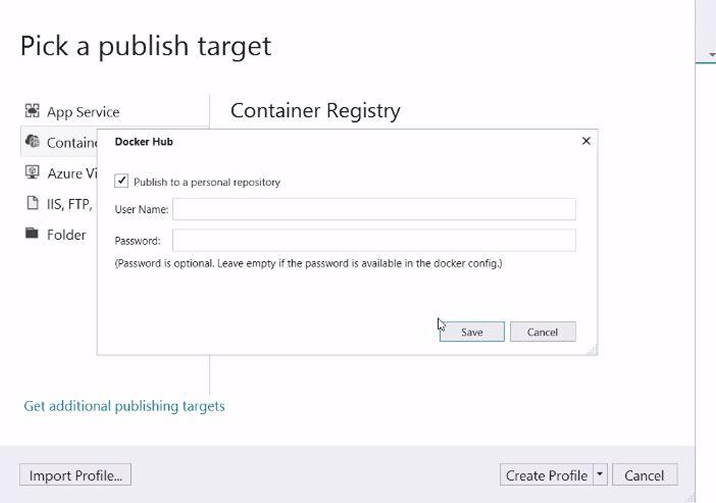Save the Docker Hub credentials
This screenshot has height=503, width=716.
point(471,332)
